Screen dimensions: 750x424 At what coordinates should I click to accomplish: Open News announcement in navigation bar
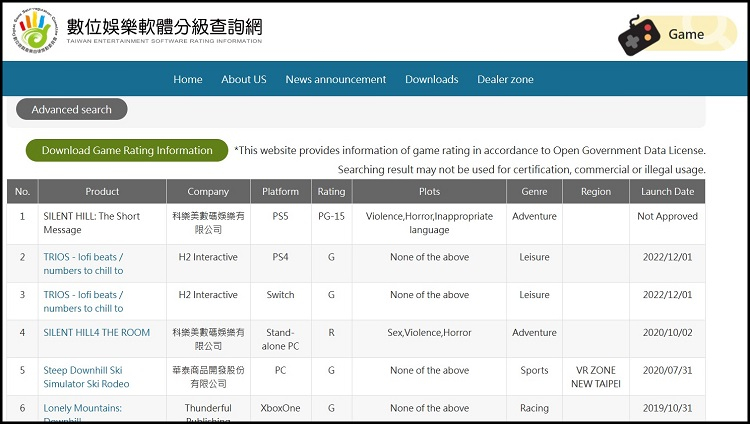[x=335, y=79]
